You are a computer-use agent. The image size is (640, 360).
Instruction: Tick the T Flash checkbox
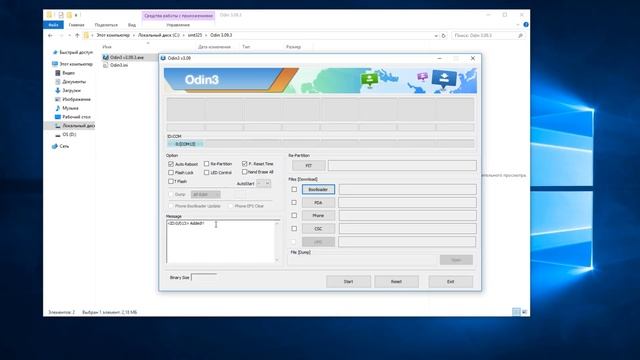click(x=171, y=181)
